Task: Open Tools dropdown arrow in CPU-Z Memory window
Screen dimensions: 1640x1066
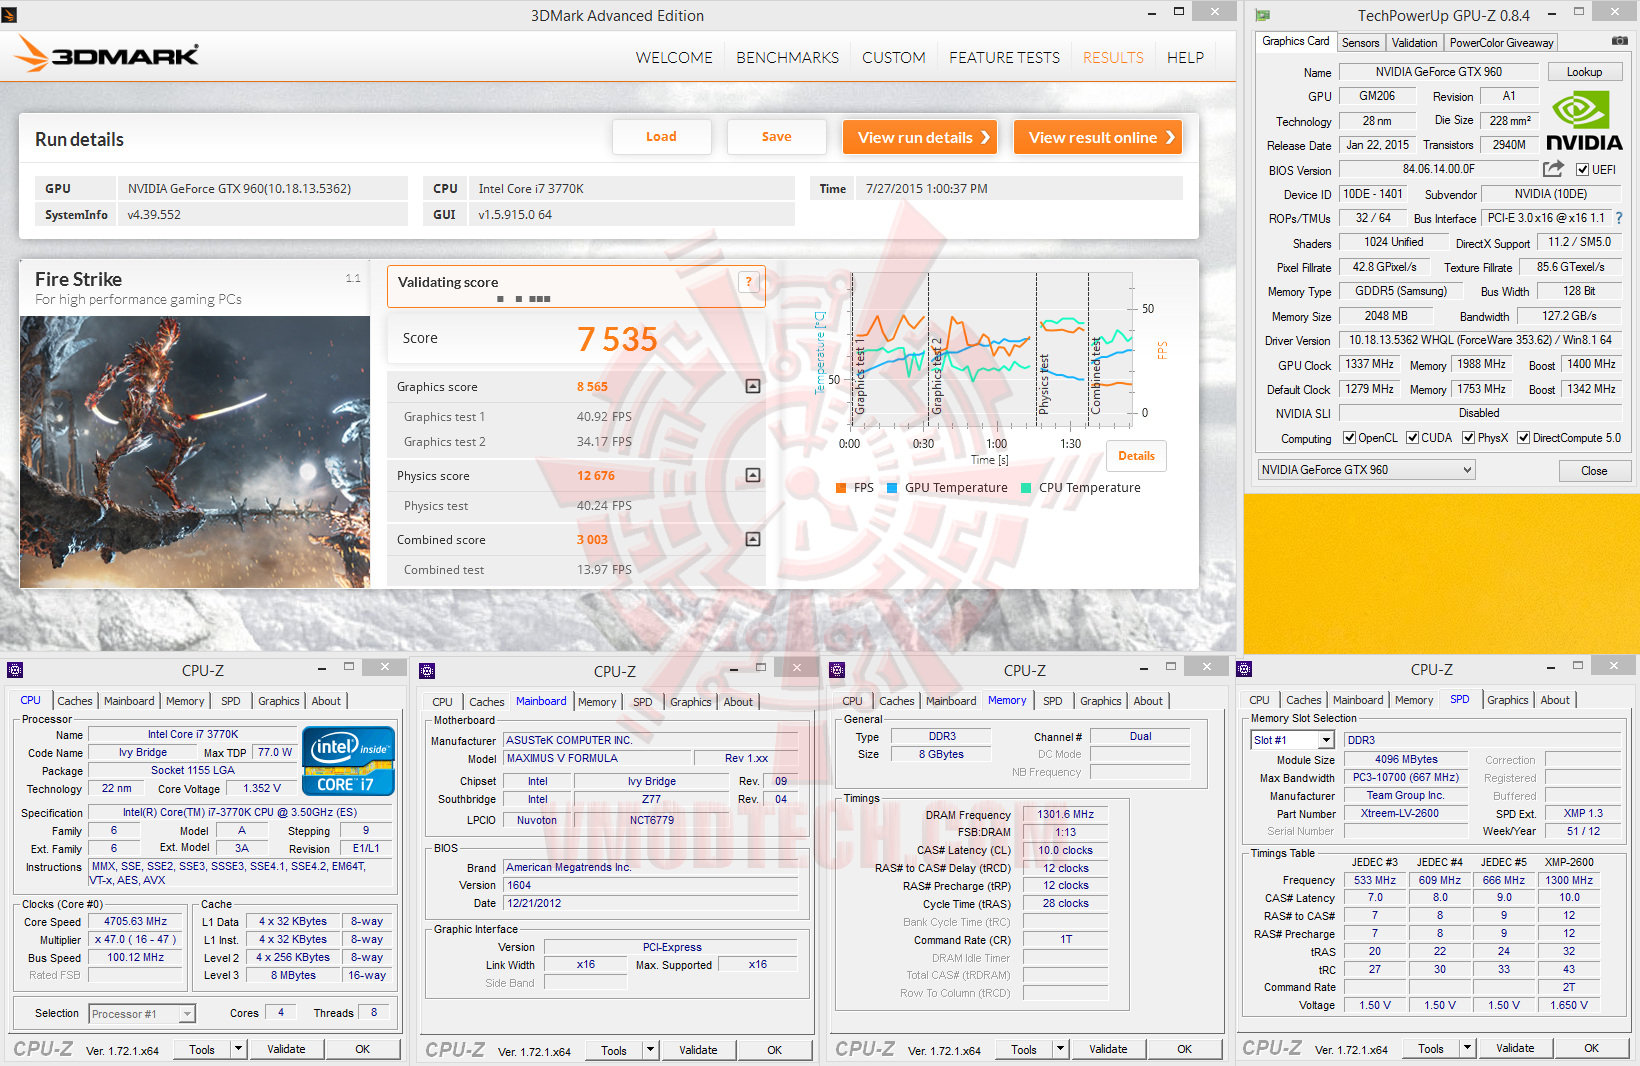Action: 1060,1049
